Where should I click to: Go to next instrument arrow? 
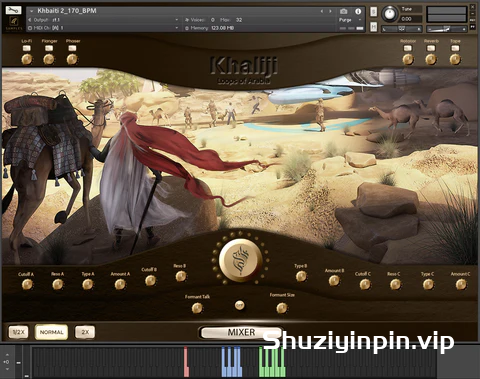330,11
